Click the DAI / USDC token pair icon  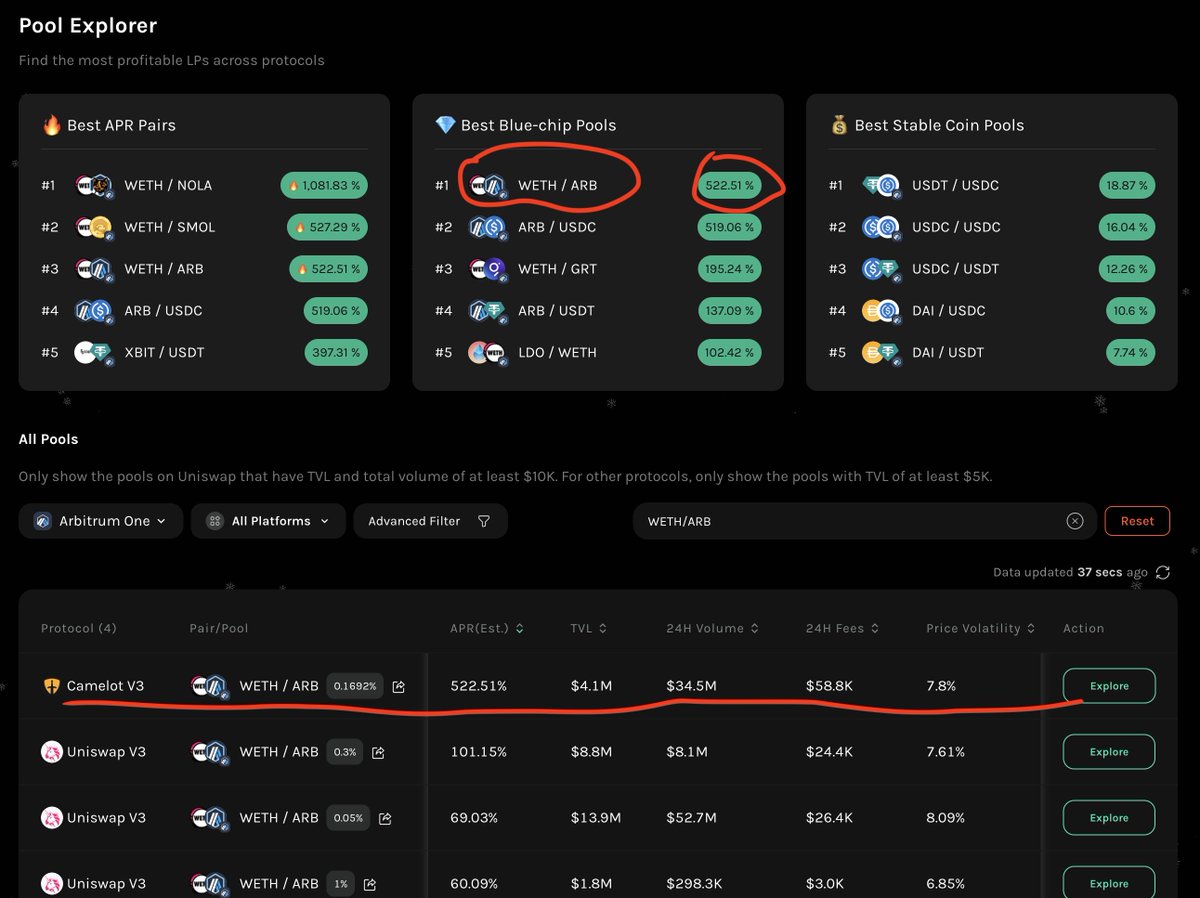pos(880,311)
